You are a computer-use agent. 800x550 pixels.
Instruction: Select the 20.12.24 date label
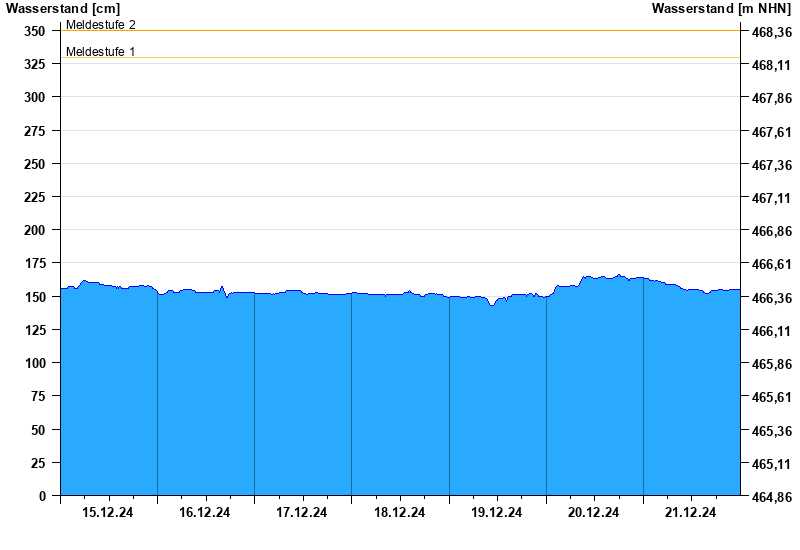[594, 513]
